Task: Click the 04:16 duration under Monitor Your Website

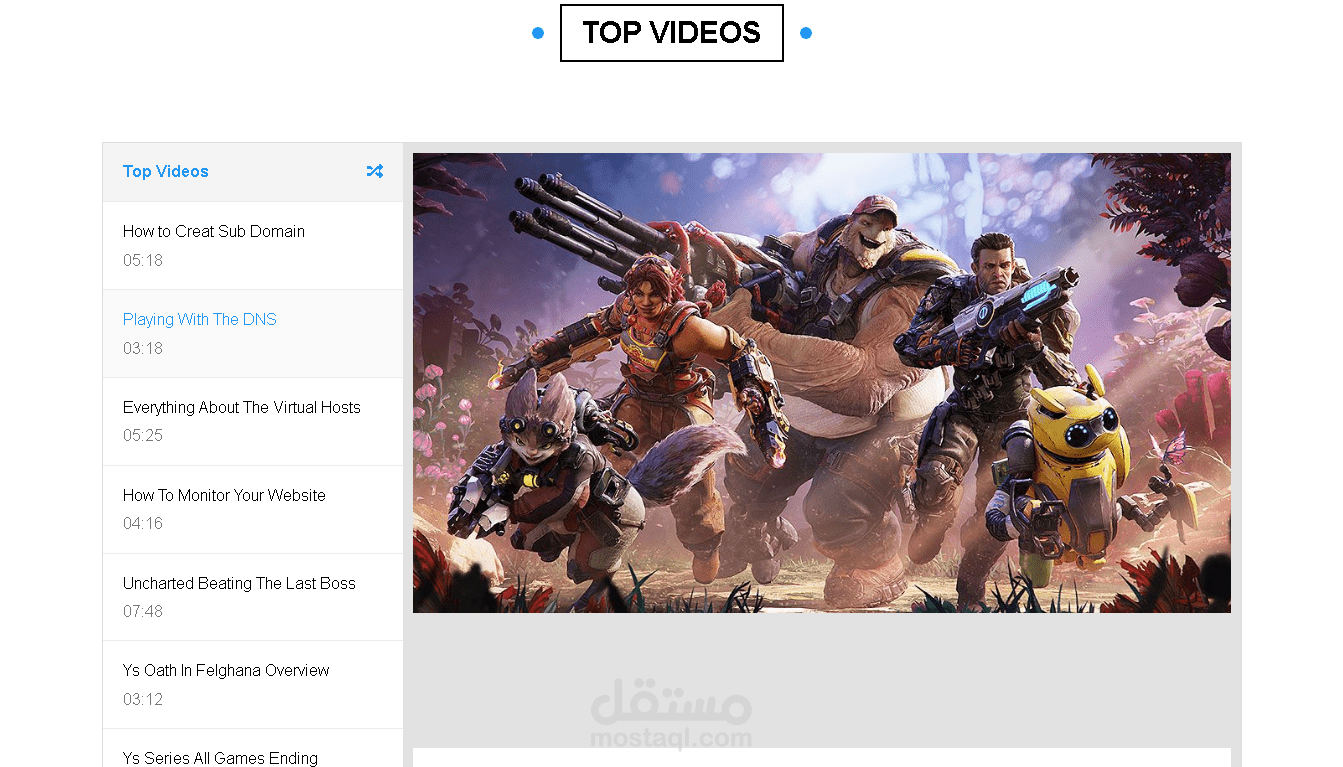Action: 143,523
